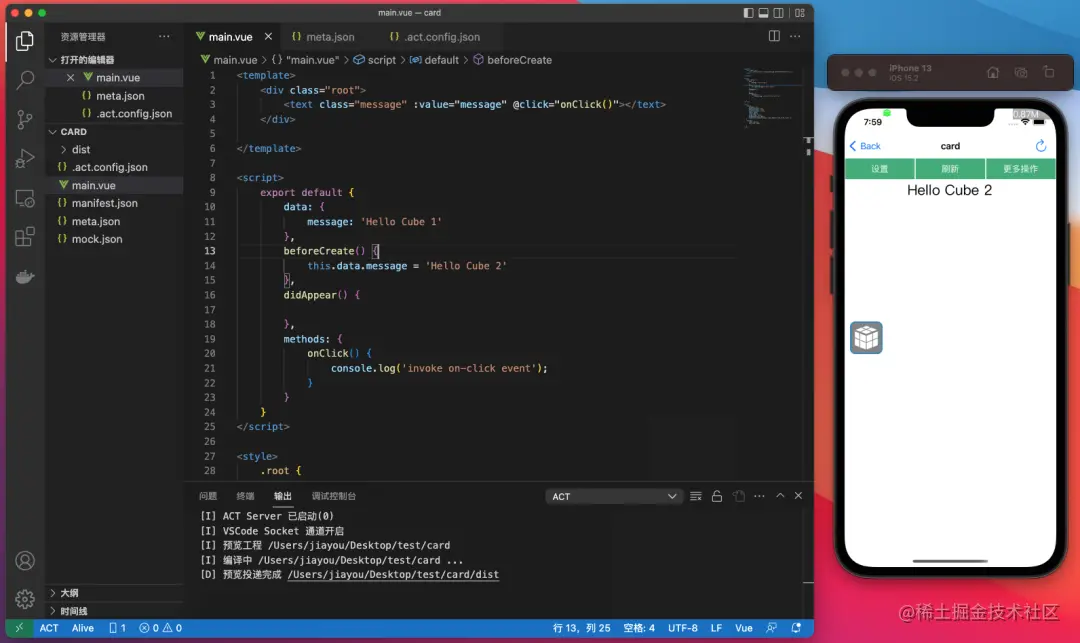This screenshot has width=1080, height=643.
Task: Open the Source Control view
Action: pyautogui.click(x=25, y=120)
